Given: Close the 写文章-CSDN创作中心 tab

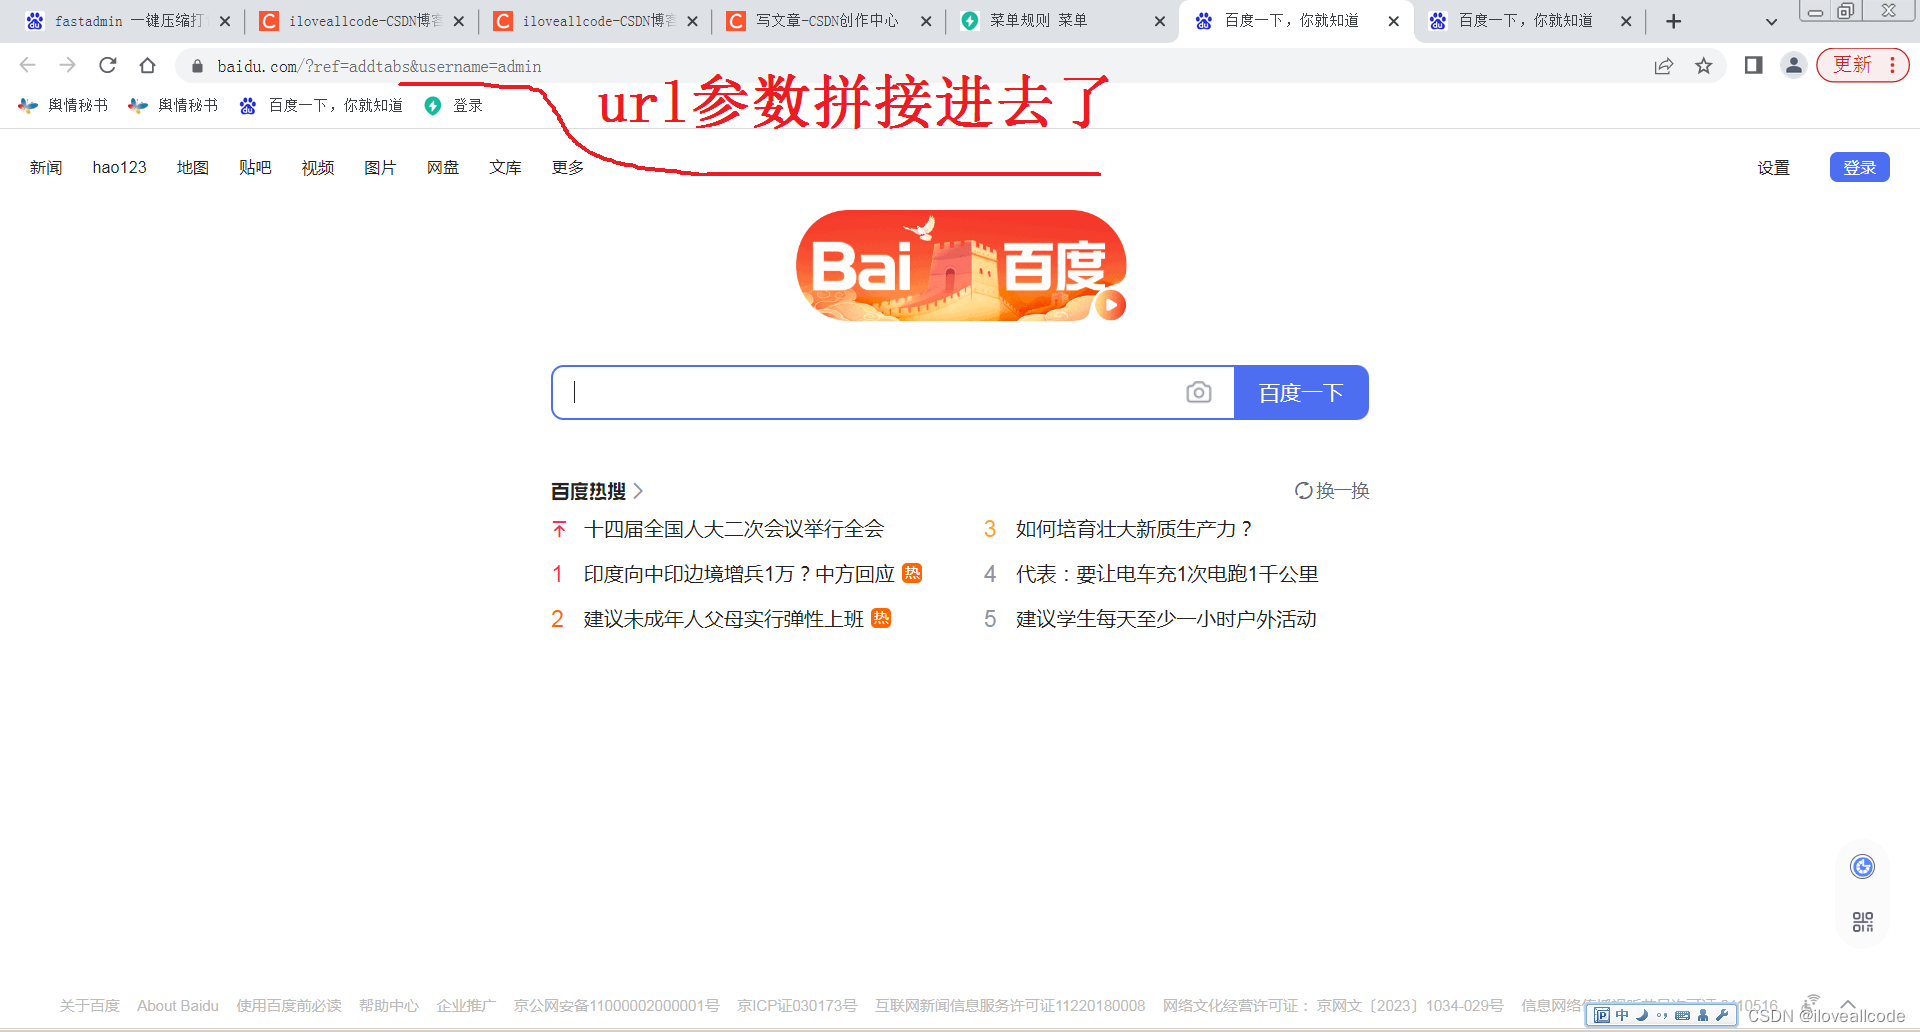Looking at the screenshot, I should [x=926, y=21].
